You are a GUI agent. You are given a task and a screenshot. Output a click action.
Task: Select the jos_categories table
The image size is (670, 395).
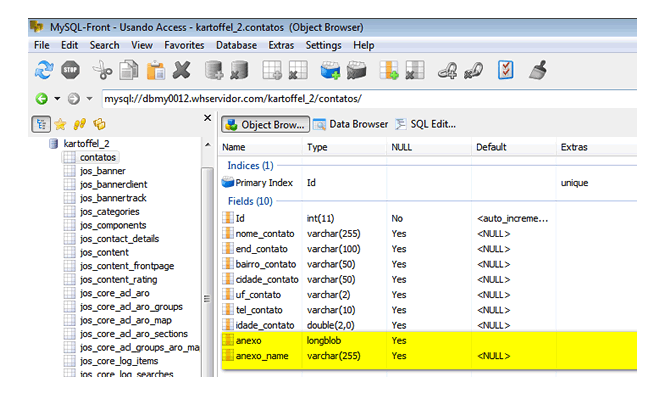point(109,212)
